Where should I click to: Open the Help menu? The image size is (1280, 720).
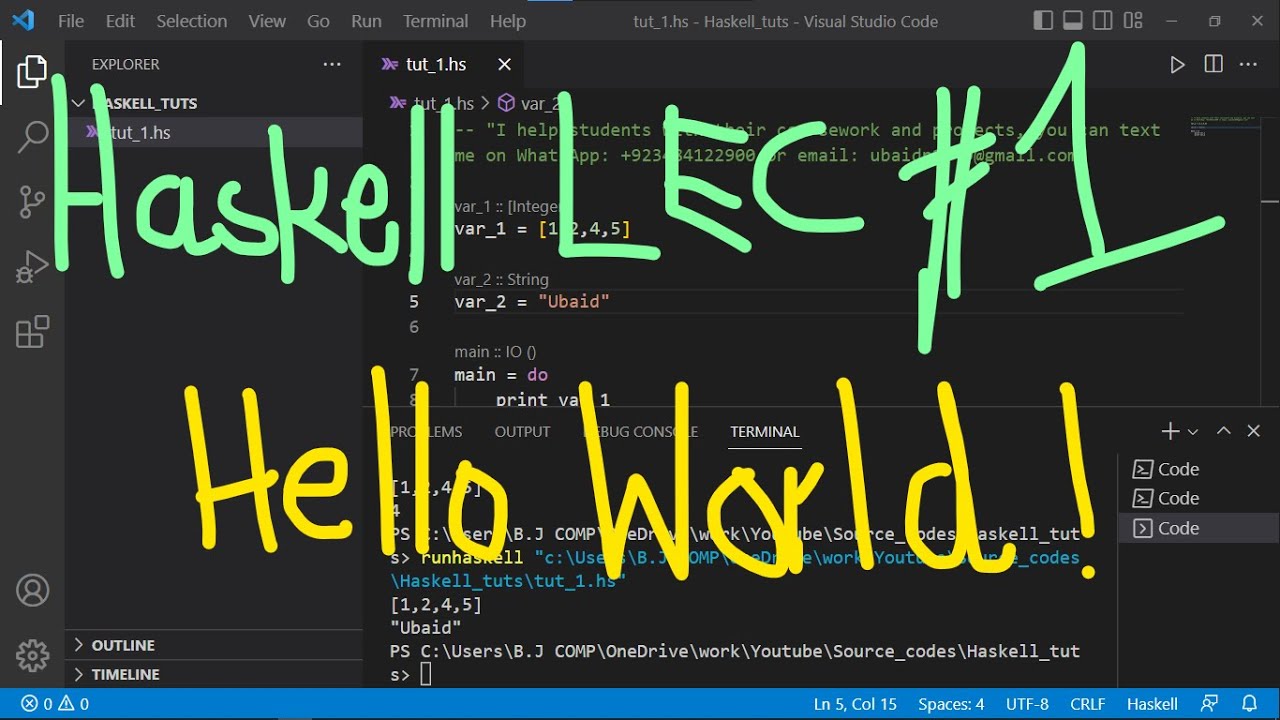pyautogui.click(x=508, y=21)
